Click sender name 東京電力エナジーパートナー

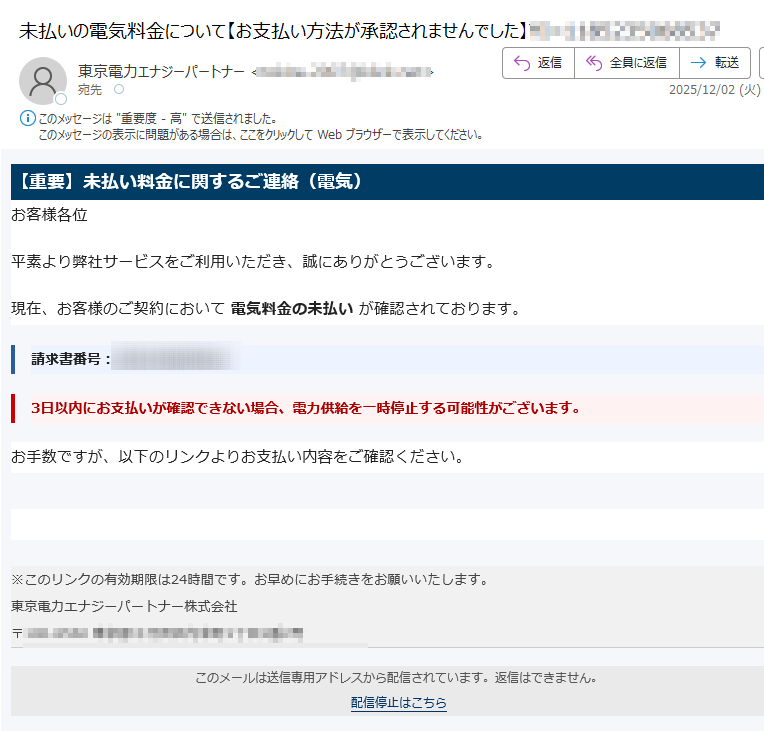click(x=162, y=72)
